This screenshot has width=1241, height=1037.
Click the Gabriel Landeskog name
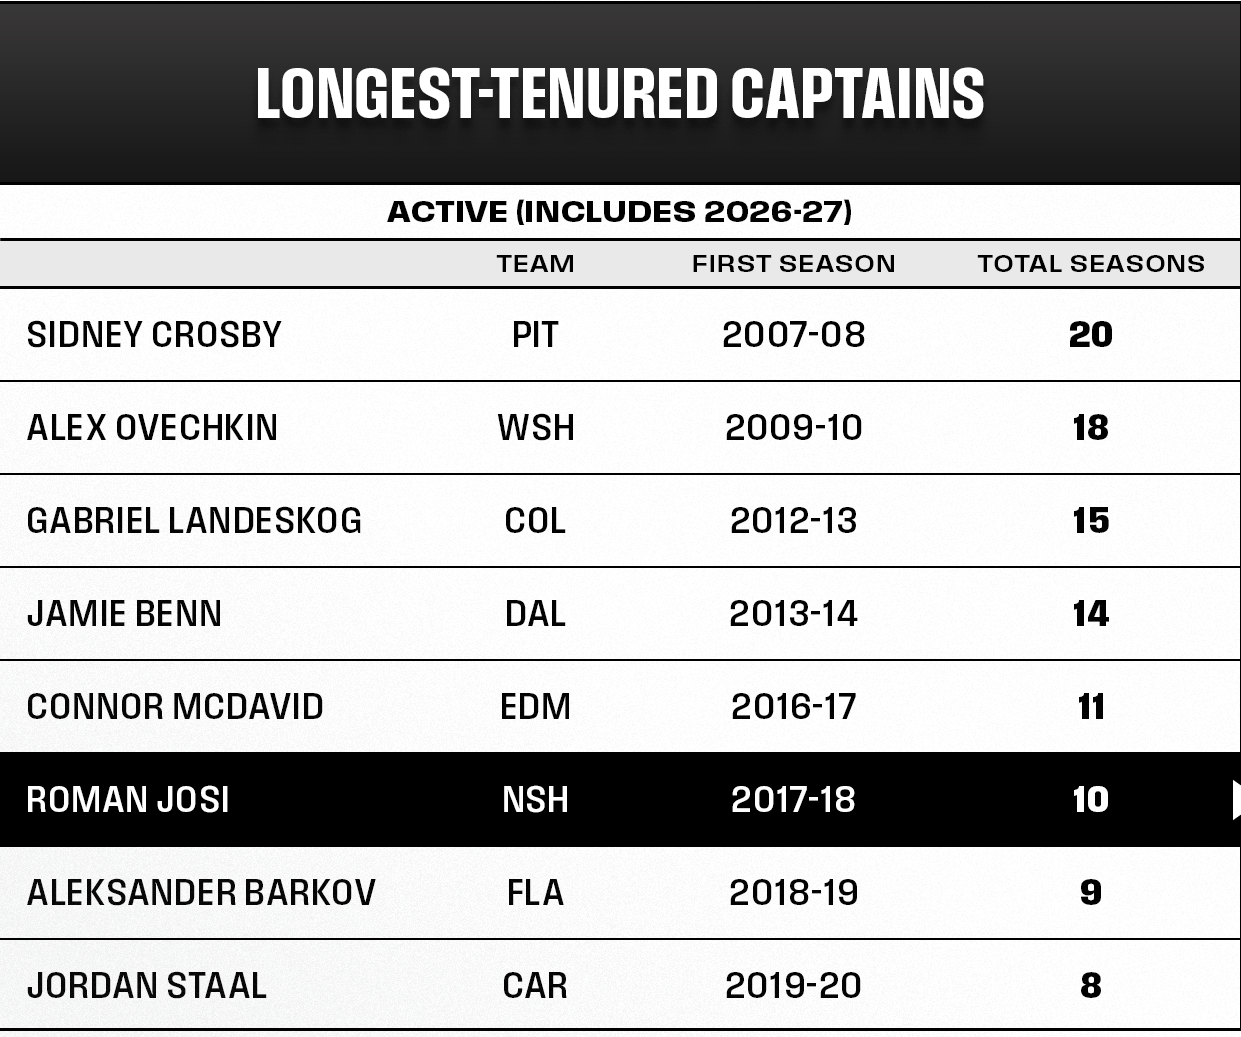pyautogui.click(x=194, y=521)
